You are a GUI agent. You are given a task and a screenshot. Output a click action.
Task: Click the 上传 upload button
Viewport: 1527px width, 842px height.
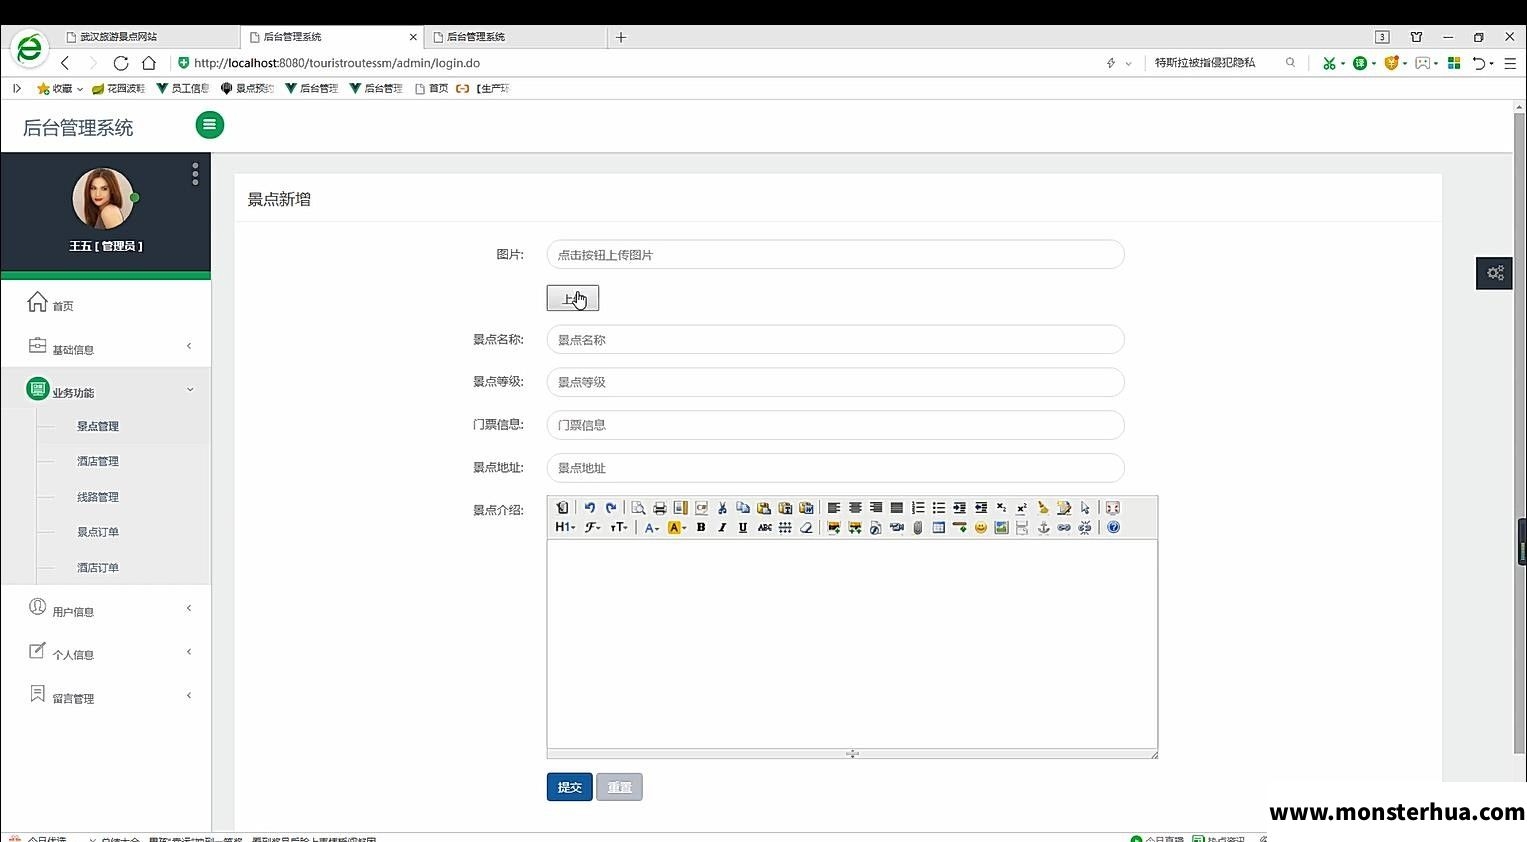pyautogui.click(x=572, y=298)
